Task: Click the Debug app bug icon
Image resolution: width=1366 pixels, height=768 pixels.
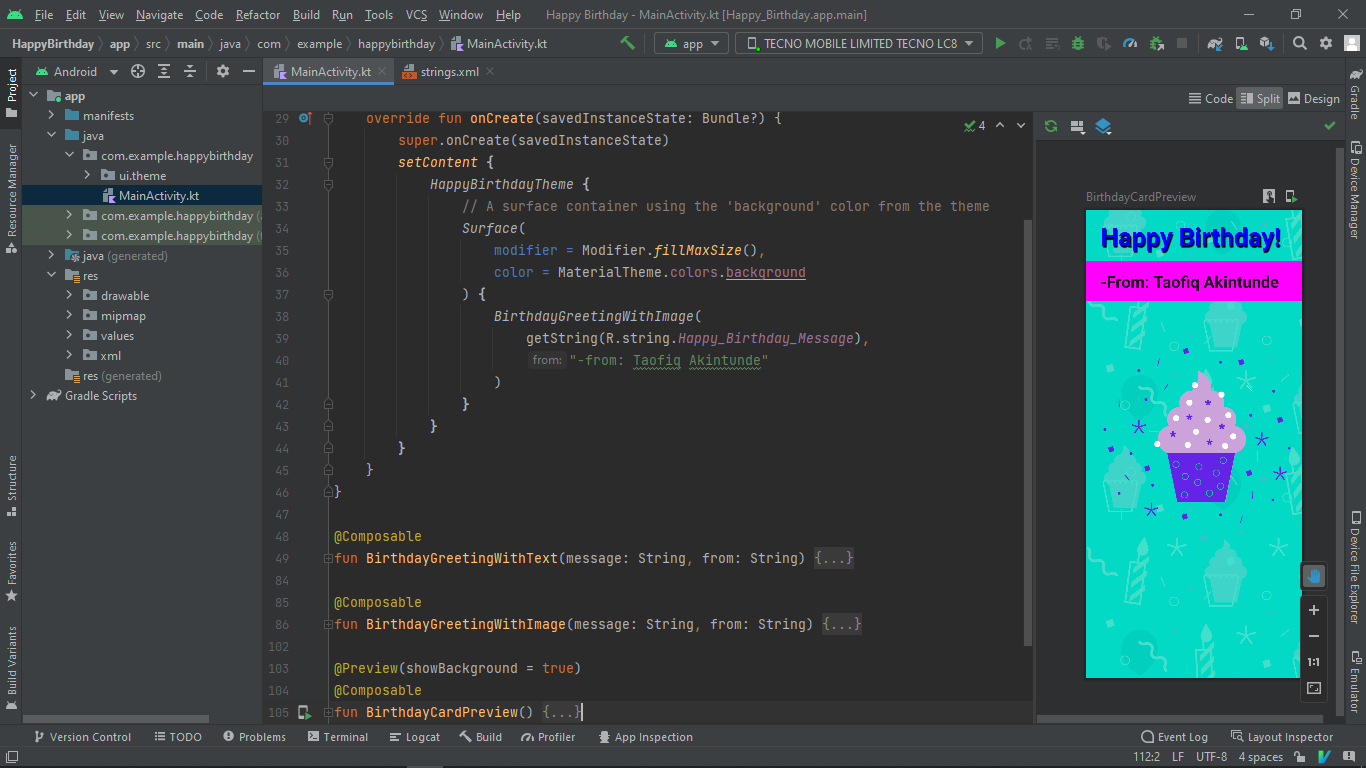Action: coord(1078,44)
